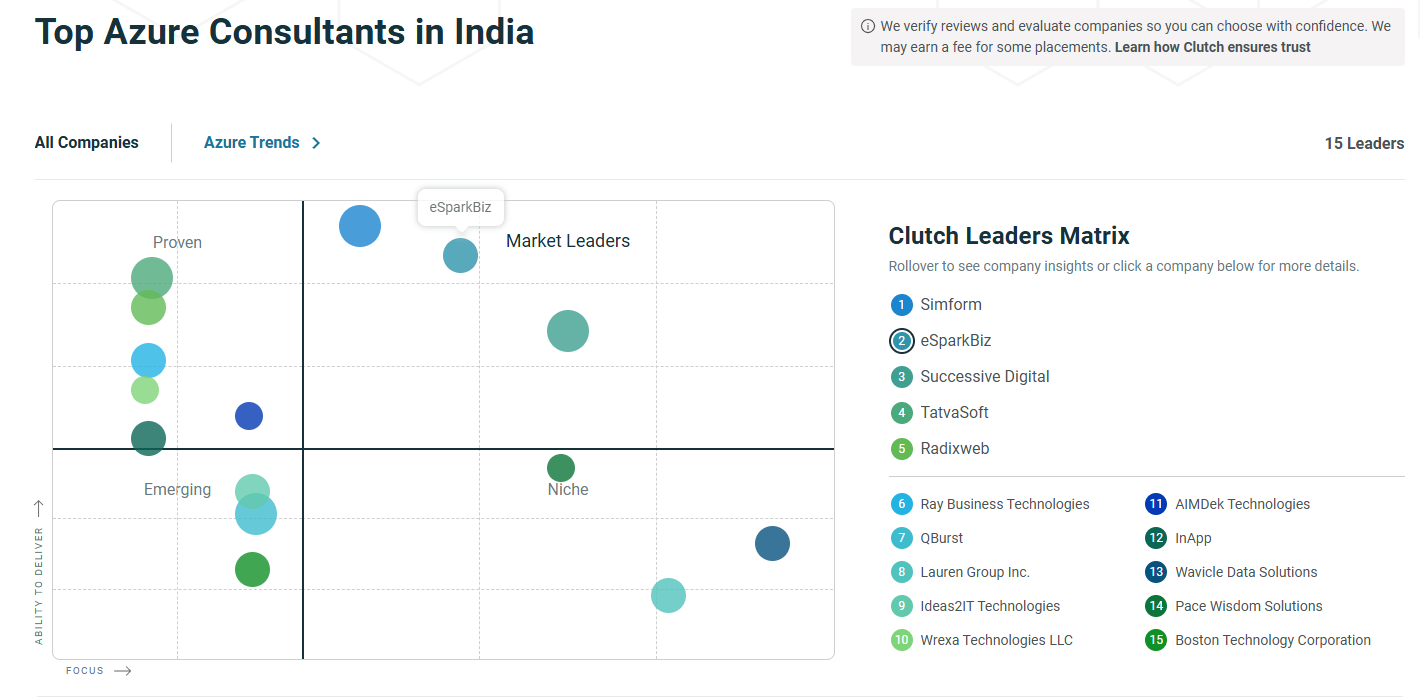The width and height of the screenshot is (1423, 697).
Task: Select the Azure Trends tab
Action: coord(251,142)
